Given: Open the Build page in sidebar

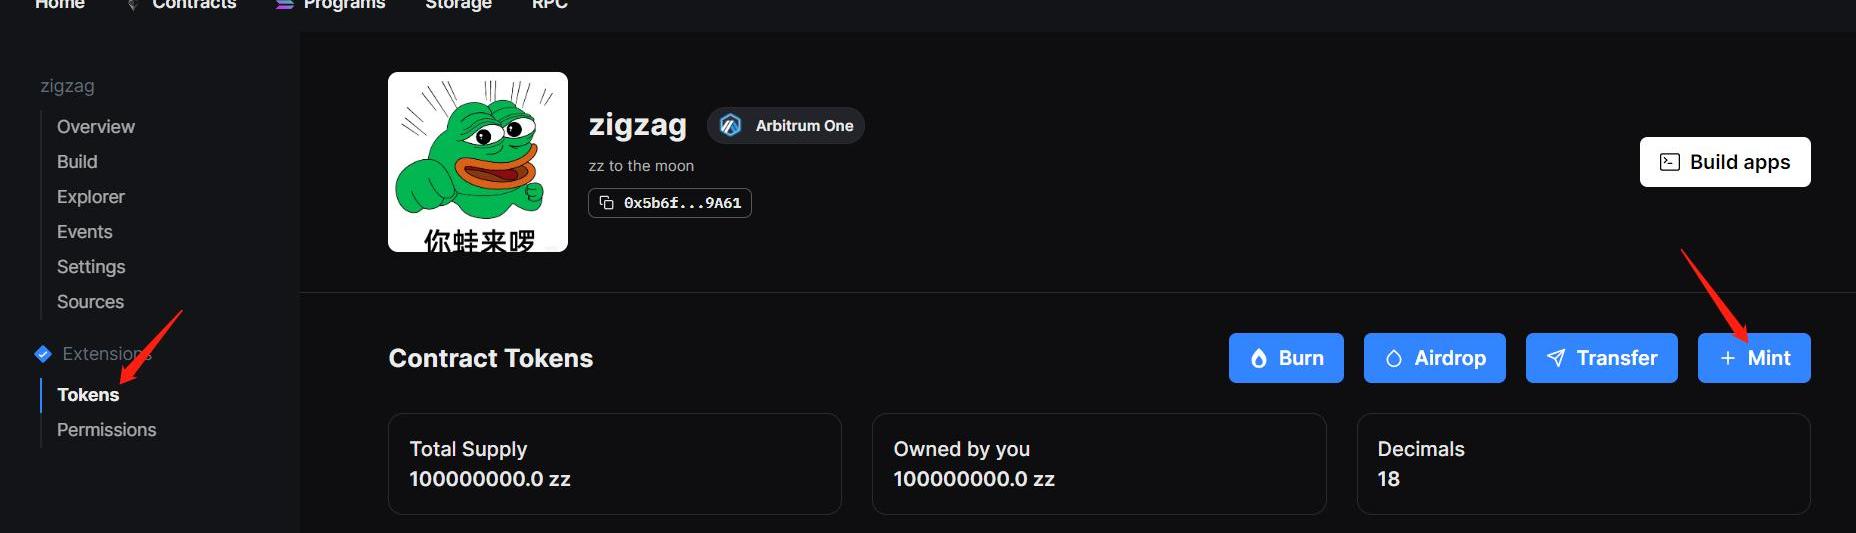Looking at the screenshot, I should [77, 162].
